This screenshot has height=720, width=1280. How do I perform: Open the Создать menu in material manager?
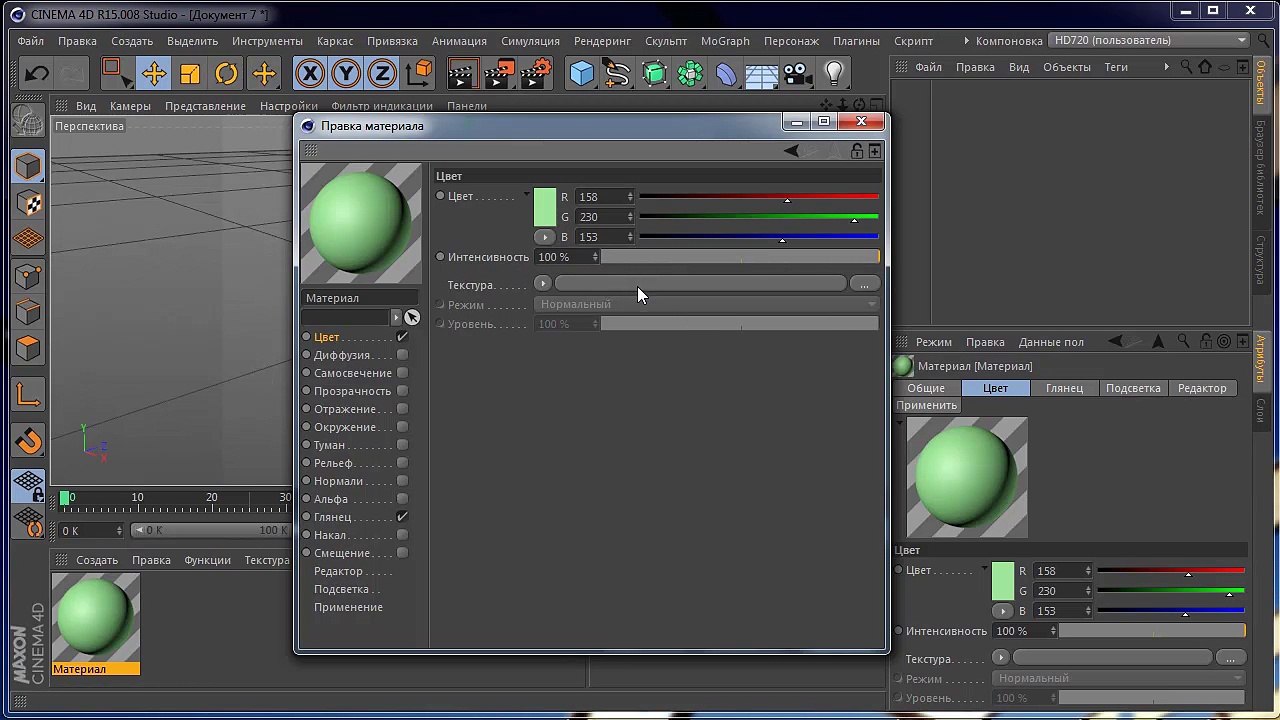point(97,560)
